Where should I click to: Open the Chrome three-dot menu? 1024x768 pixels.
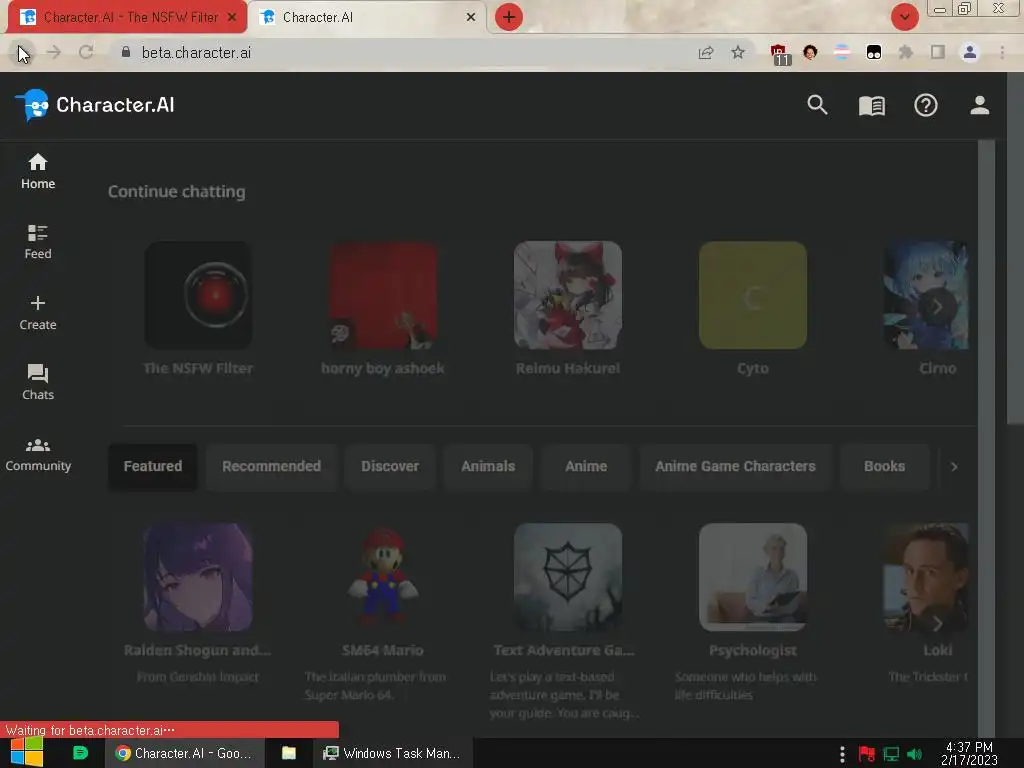[1002, 52]
